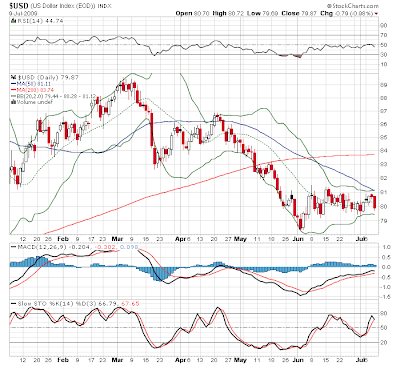Click the -1.0 tick on MACD axis
The image size is (400, 365).
click(x=386, y=287)
